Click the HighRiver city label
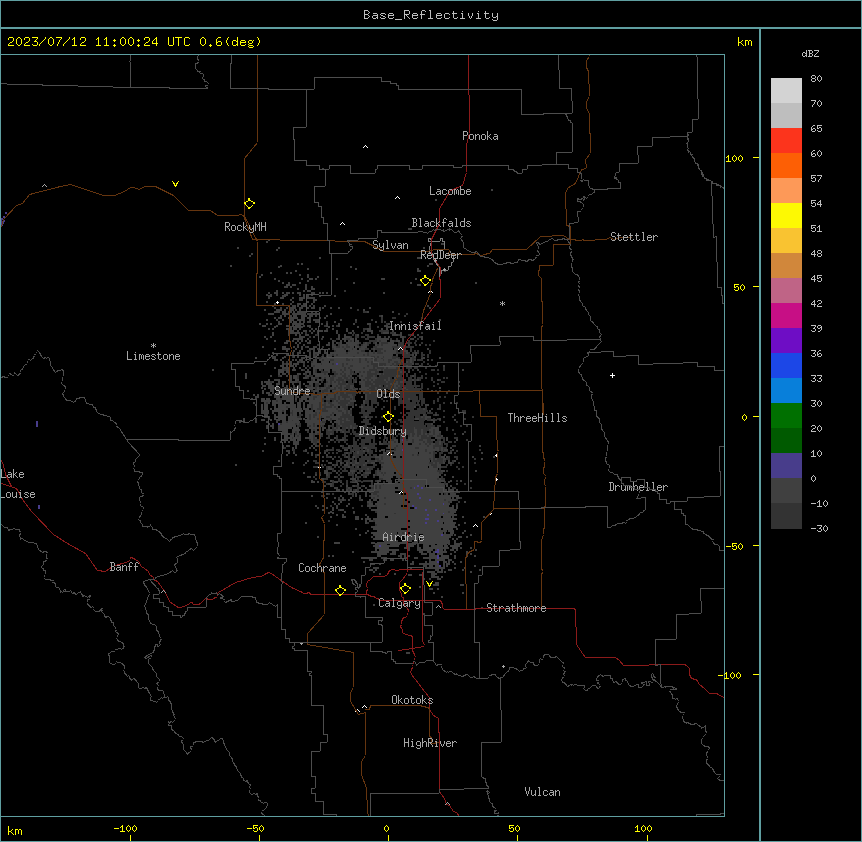The width and height of the screenshot is (862, 842). point(430,743)
